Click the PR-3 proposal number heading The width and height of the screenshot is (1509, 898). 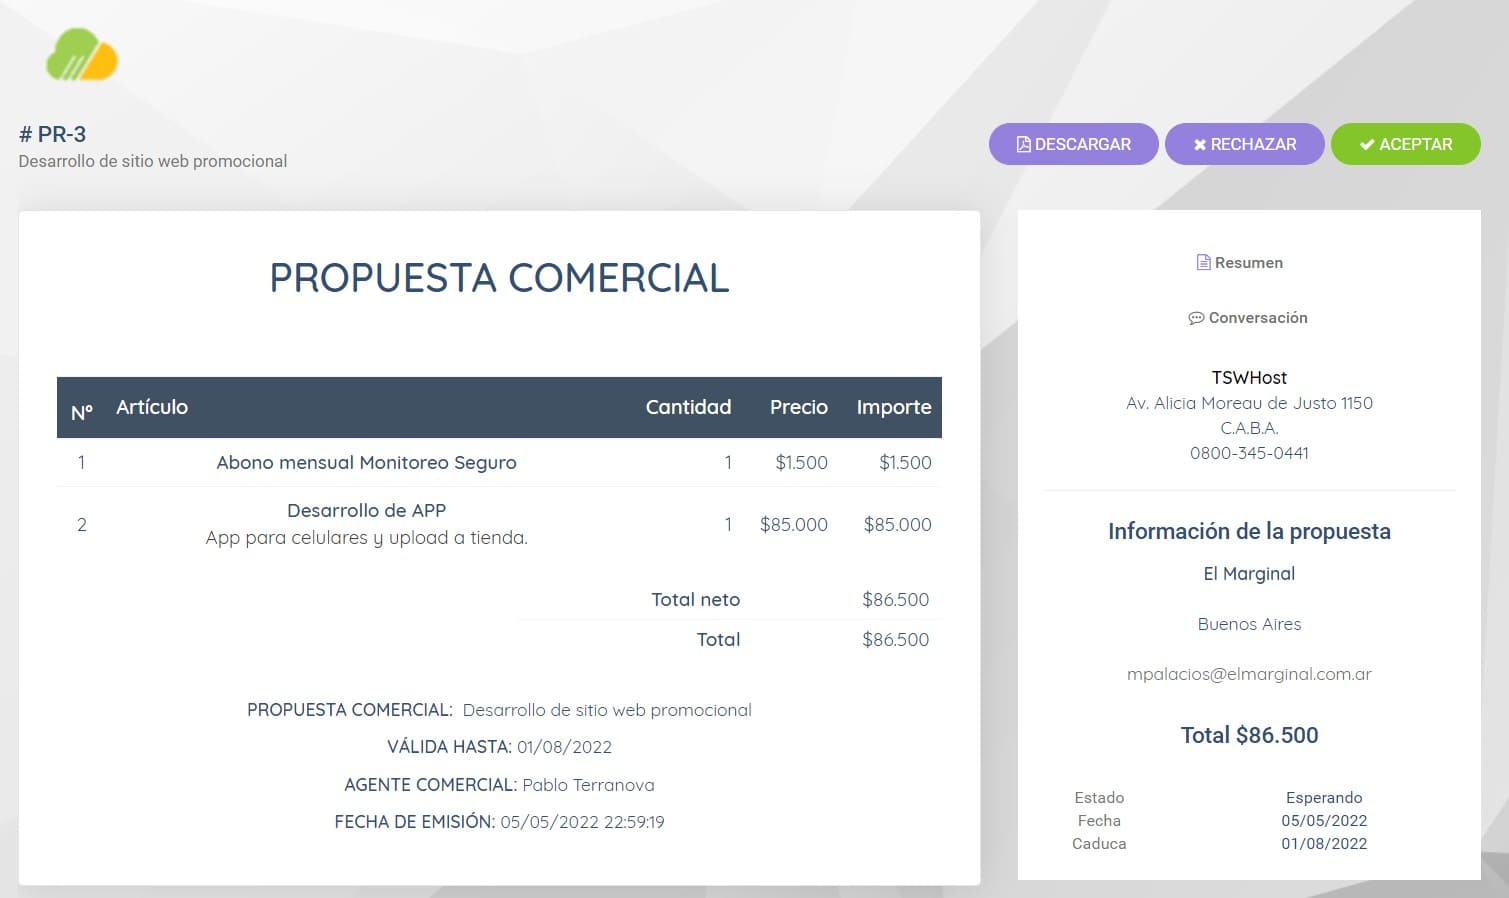coord(53,134)
